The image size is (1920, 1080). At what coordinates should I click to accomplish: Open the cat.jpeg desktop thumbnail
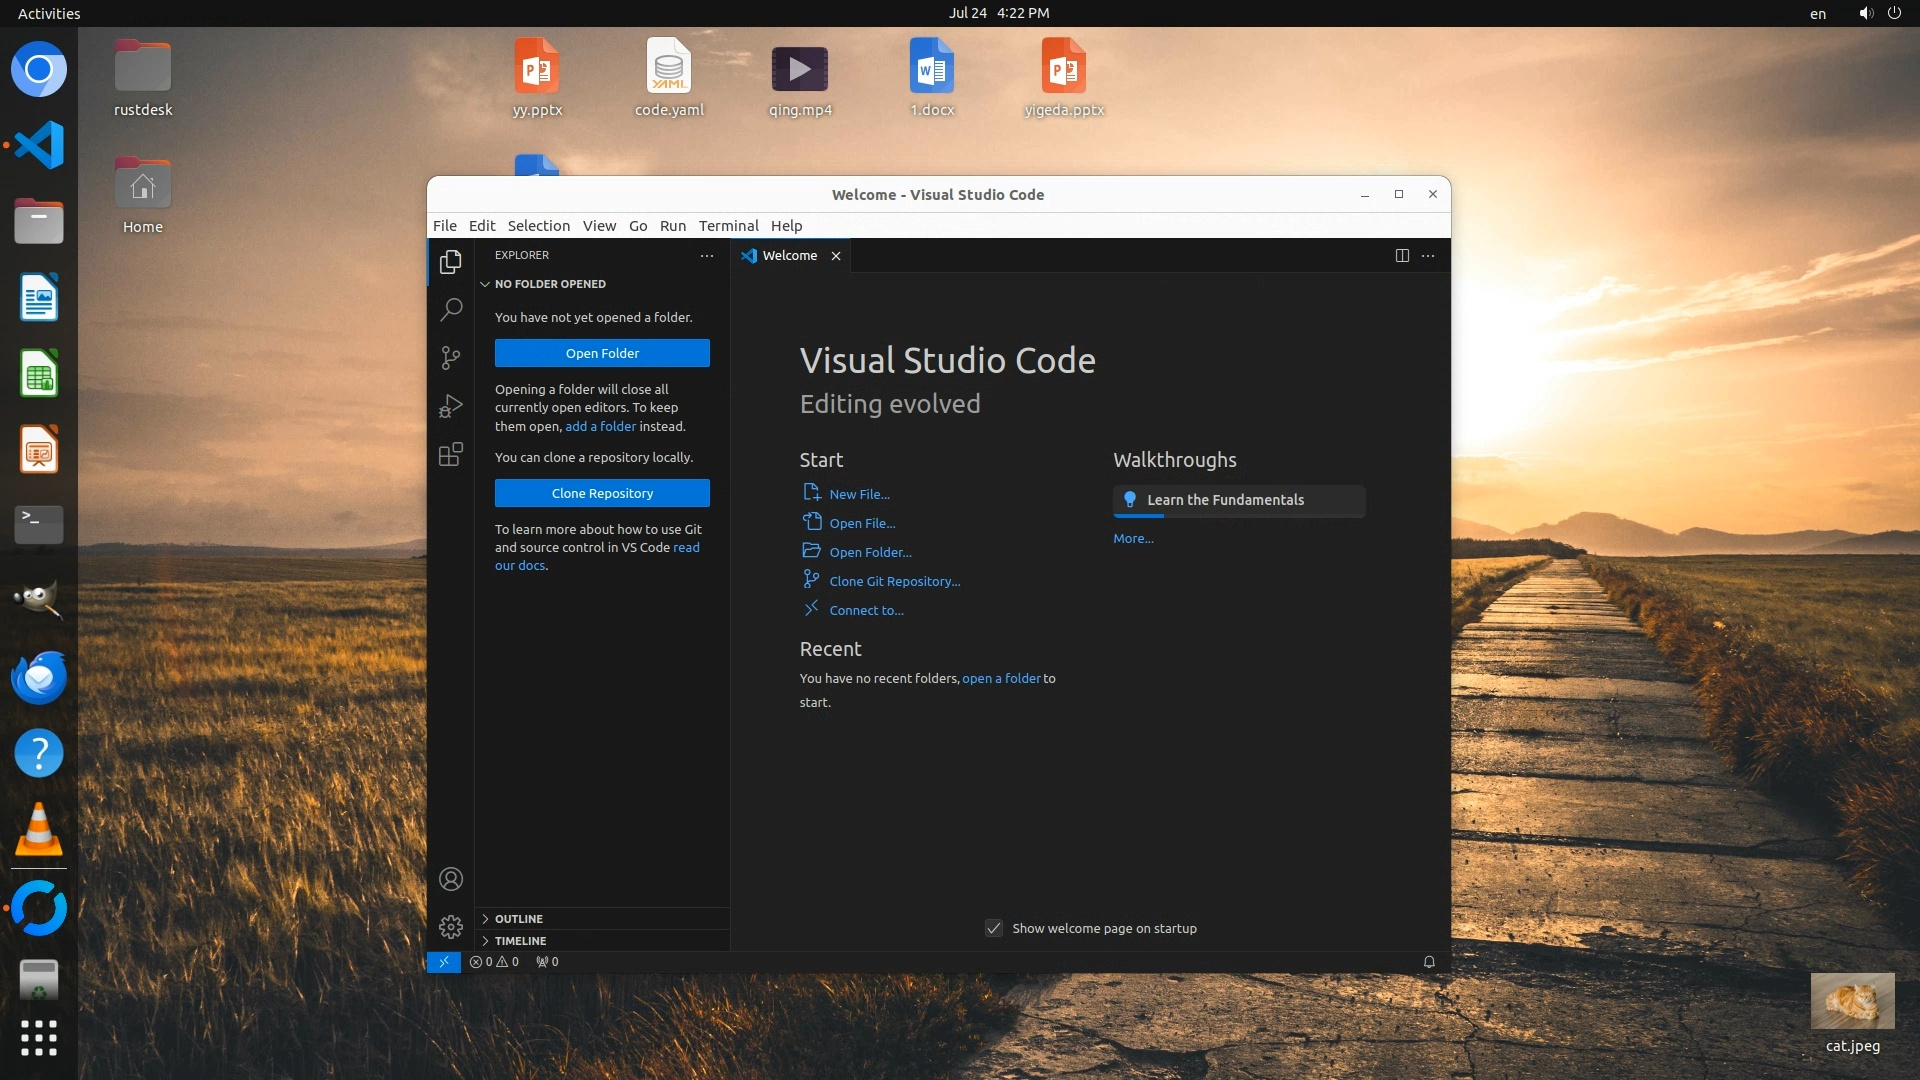(x=1852, y=1001)
